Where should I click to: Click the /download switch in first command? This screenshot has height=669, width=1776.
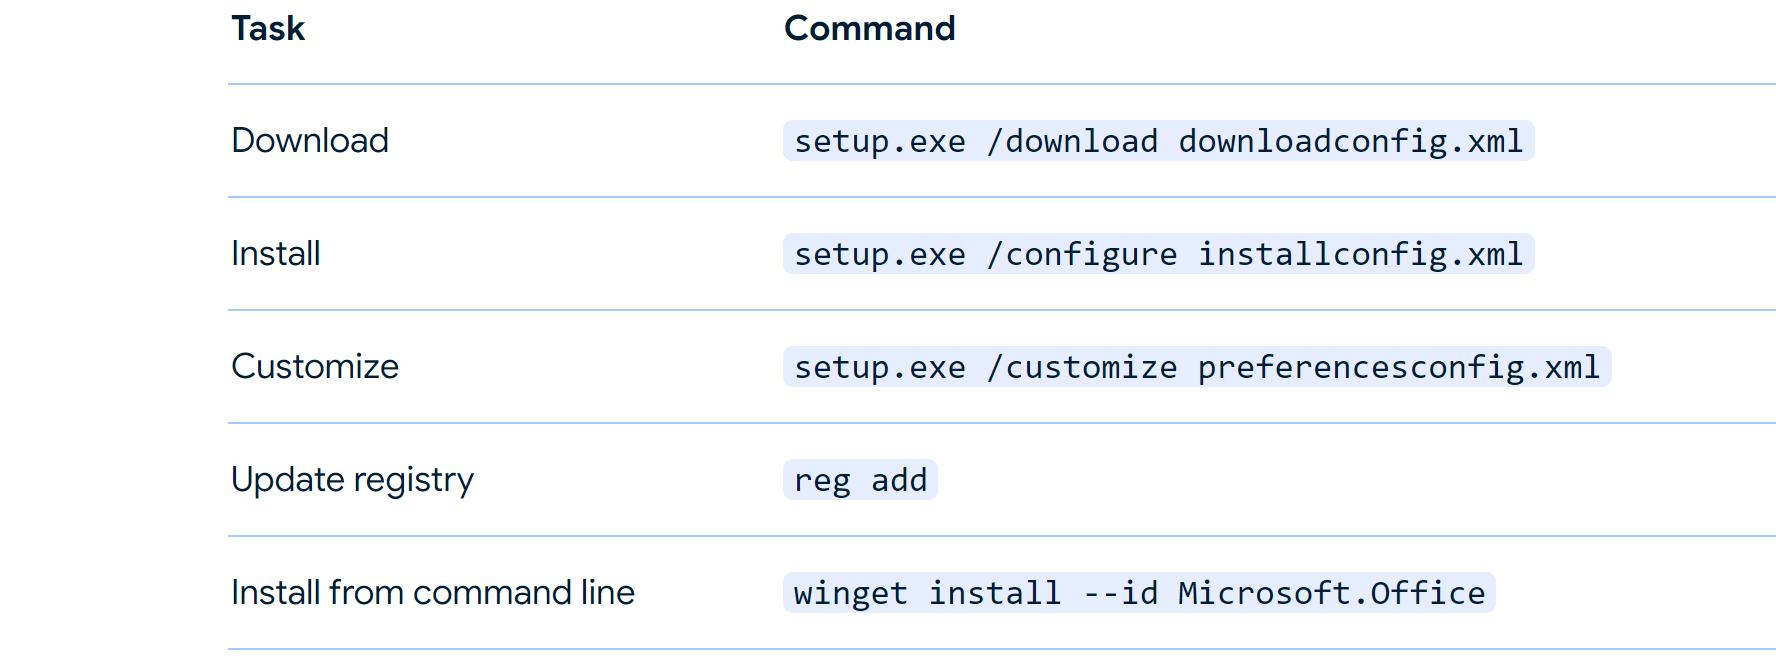coord(1072,141)
